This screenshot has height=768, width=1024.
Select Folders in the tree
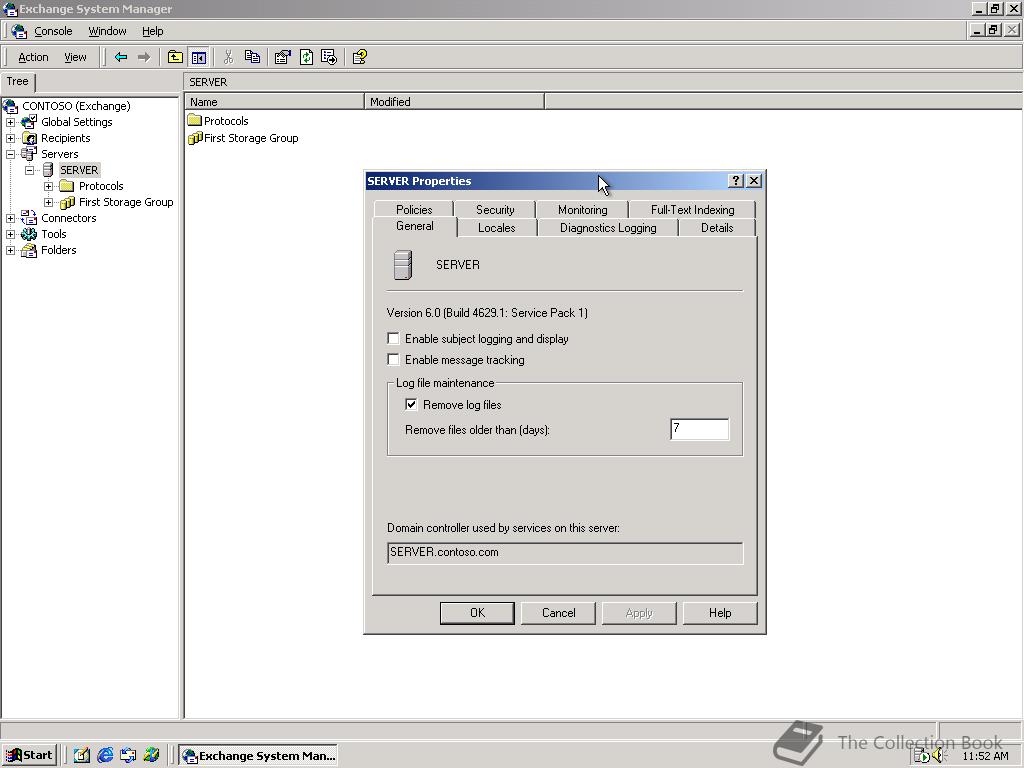pos(59,250)
